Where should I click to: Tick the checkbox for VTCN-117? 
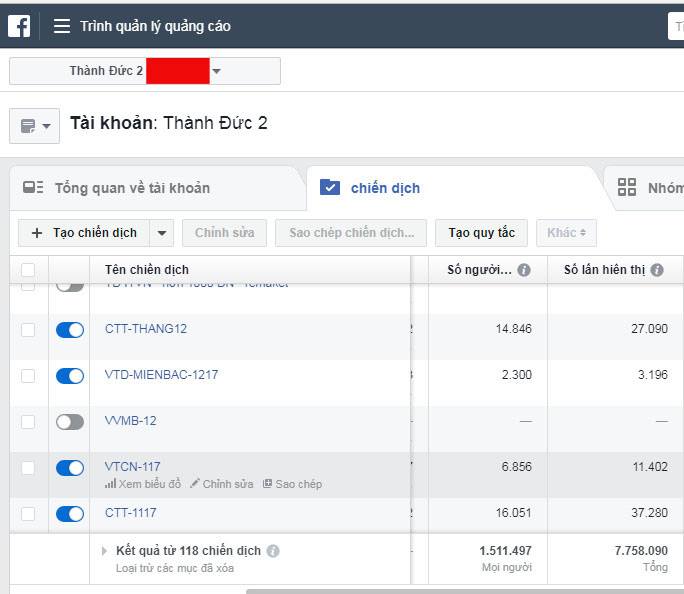coord(28,468)
